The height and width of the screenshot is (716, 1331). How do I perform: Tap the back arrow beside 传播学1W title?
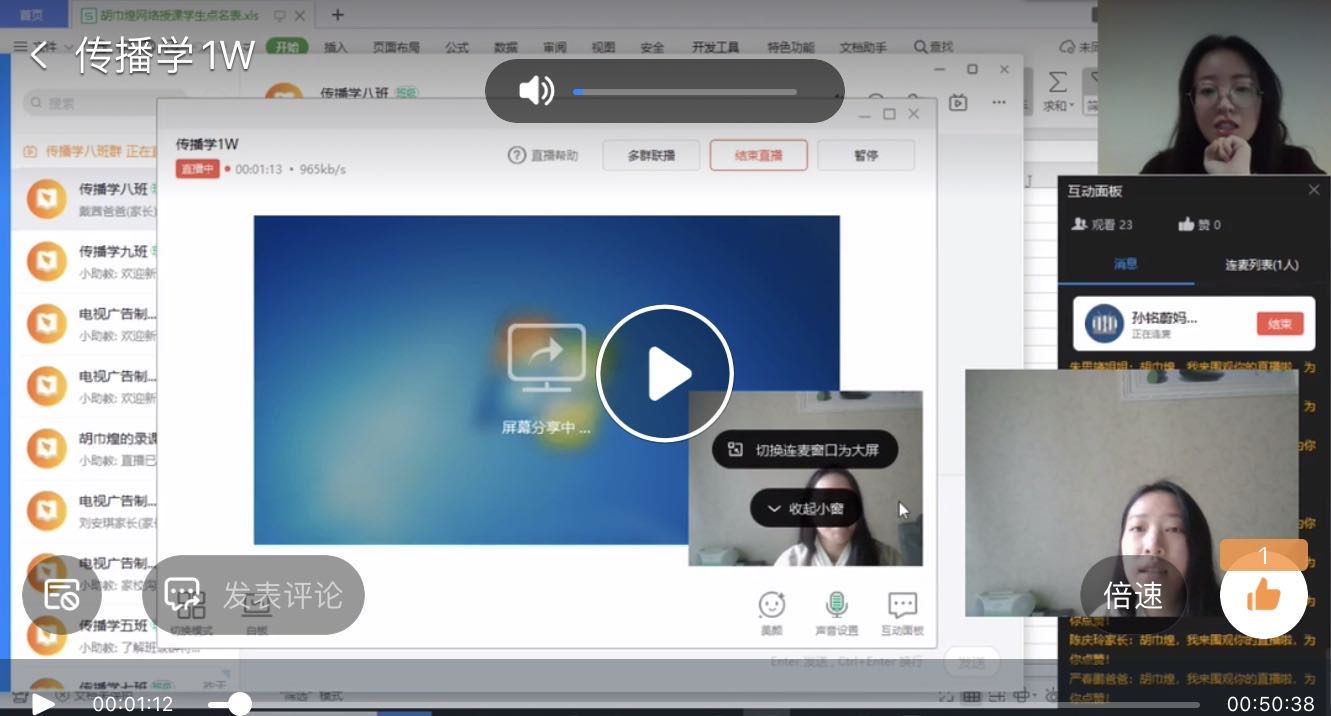click(38, 55)
